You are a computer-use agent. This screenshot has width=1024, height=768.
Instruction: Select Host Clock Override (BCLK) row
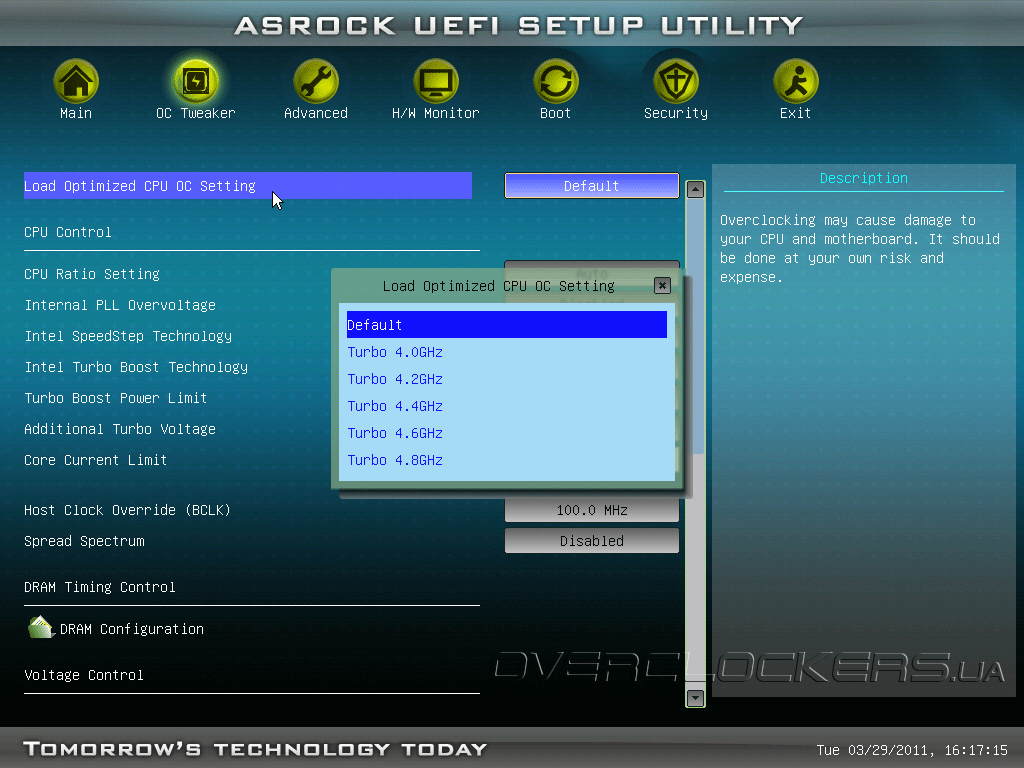pyautogui.click(x=127, y=510)
